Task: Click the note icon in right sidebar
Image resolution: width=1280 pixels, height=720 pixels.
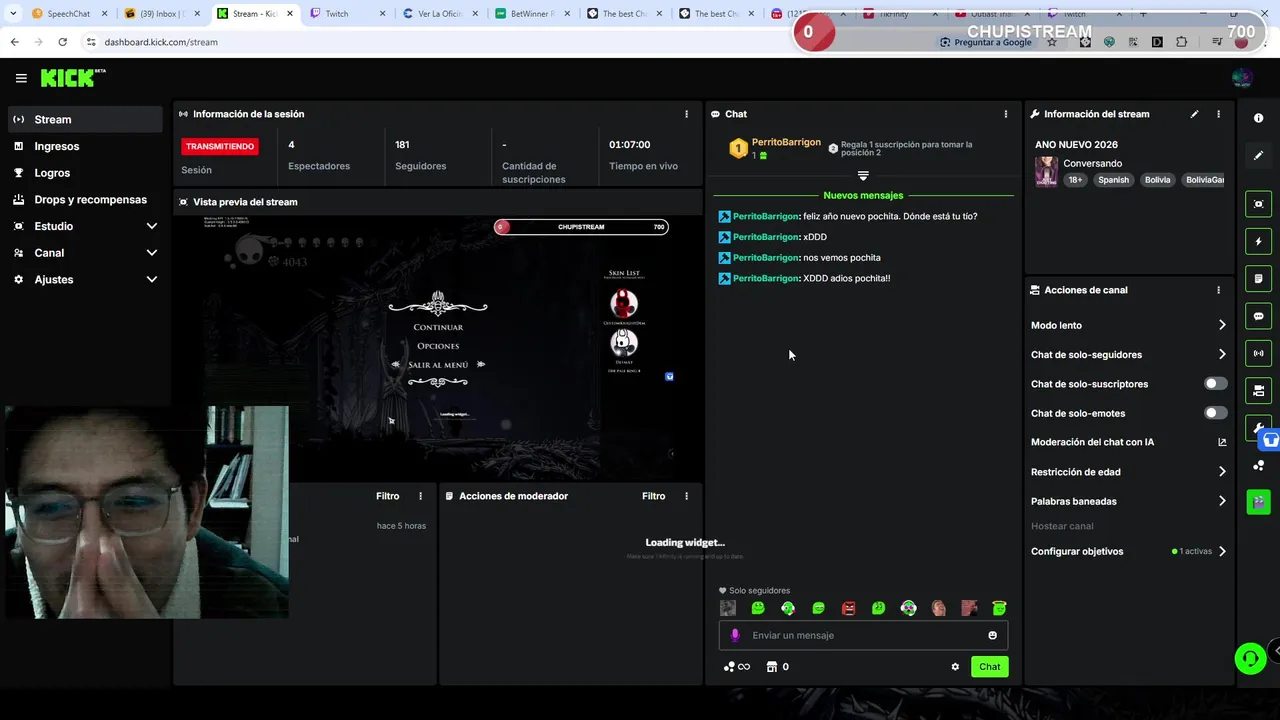Action: click(1258, 278)
